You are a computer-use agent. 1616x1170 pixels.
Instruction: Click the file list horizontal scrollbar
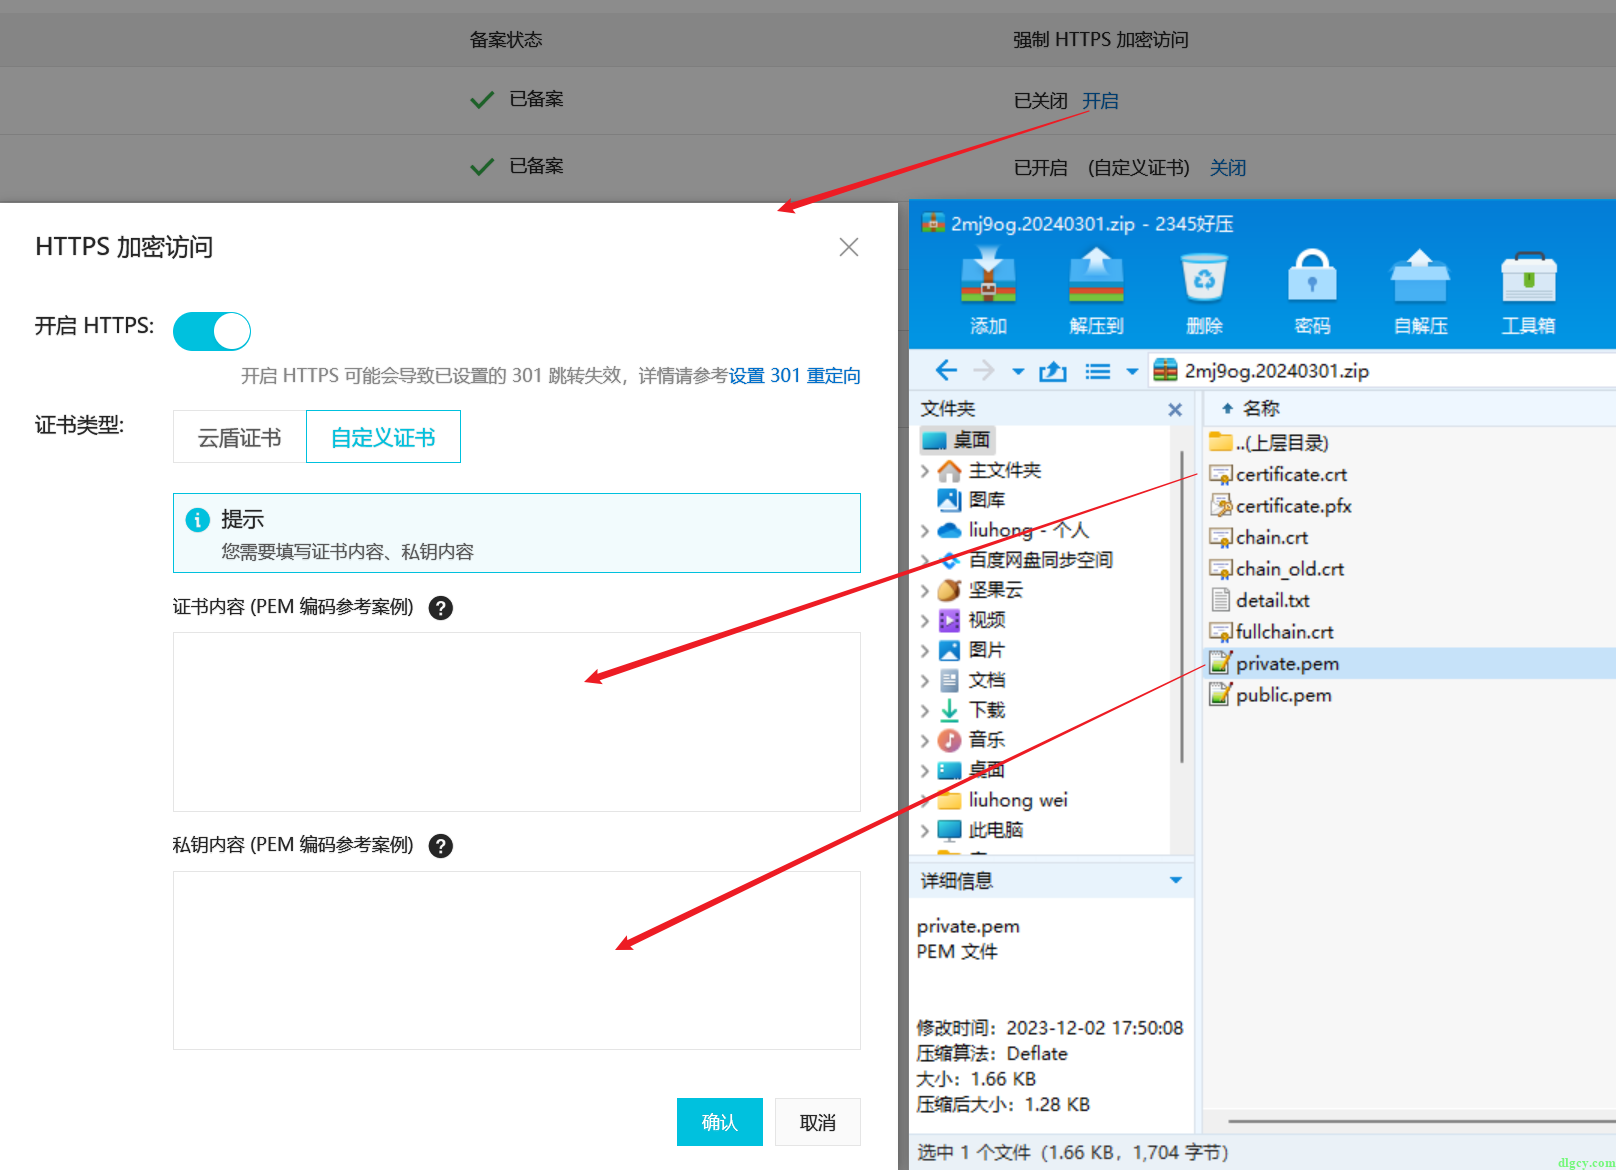pyautogui.click(x=1421, y=1121)
